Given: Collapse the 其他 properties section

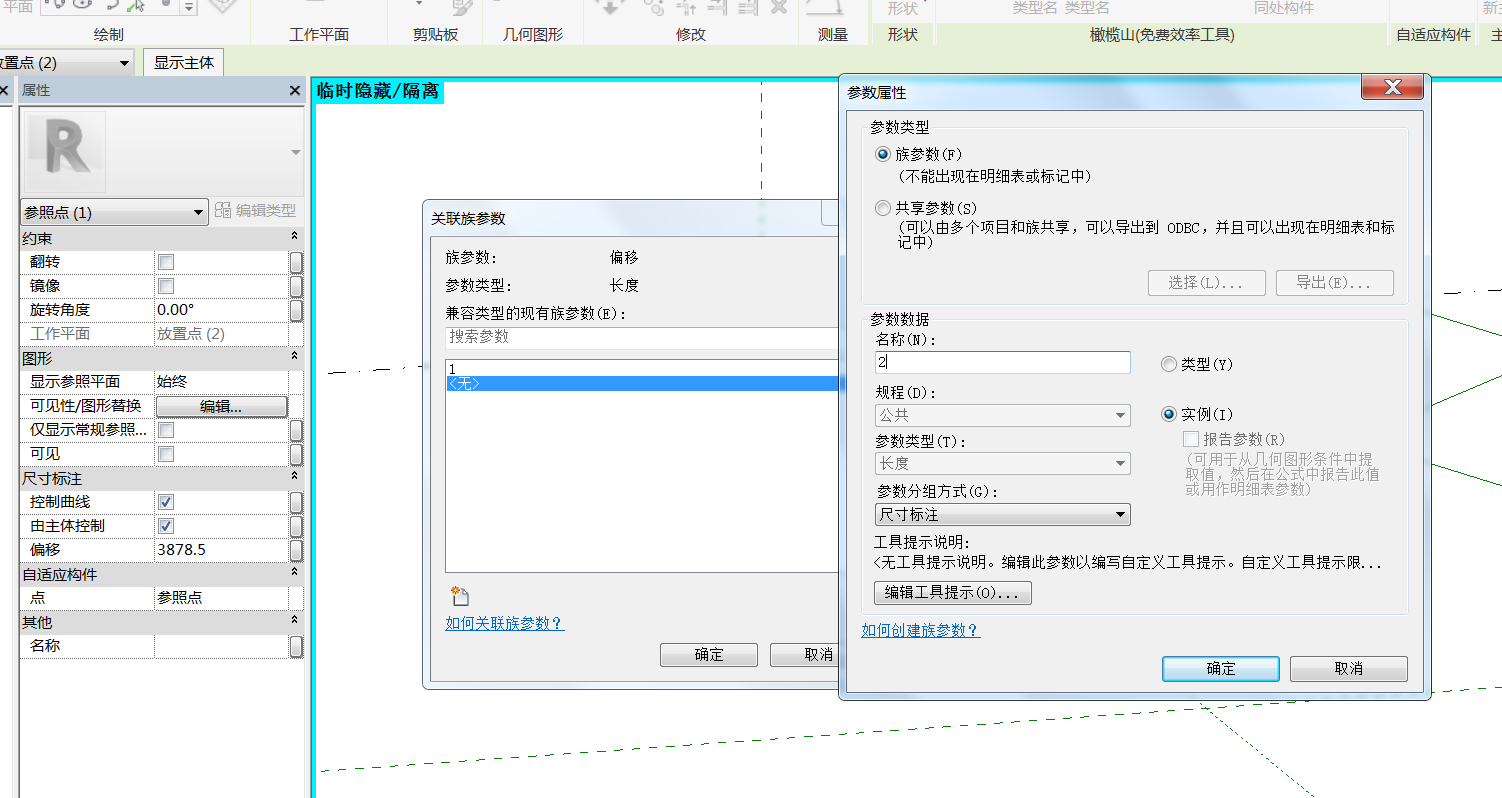Looking at the screenshot, I should [x=295, y=622].
